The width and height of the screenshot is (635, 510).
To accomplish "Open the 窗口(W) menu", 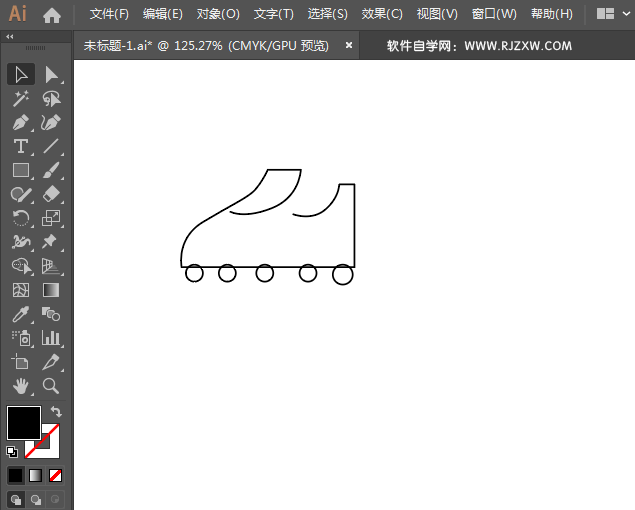I will 494,14.
